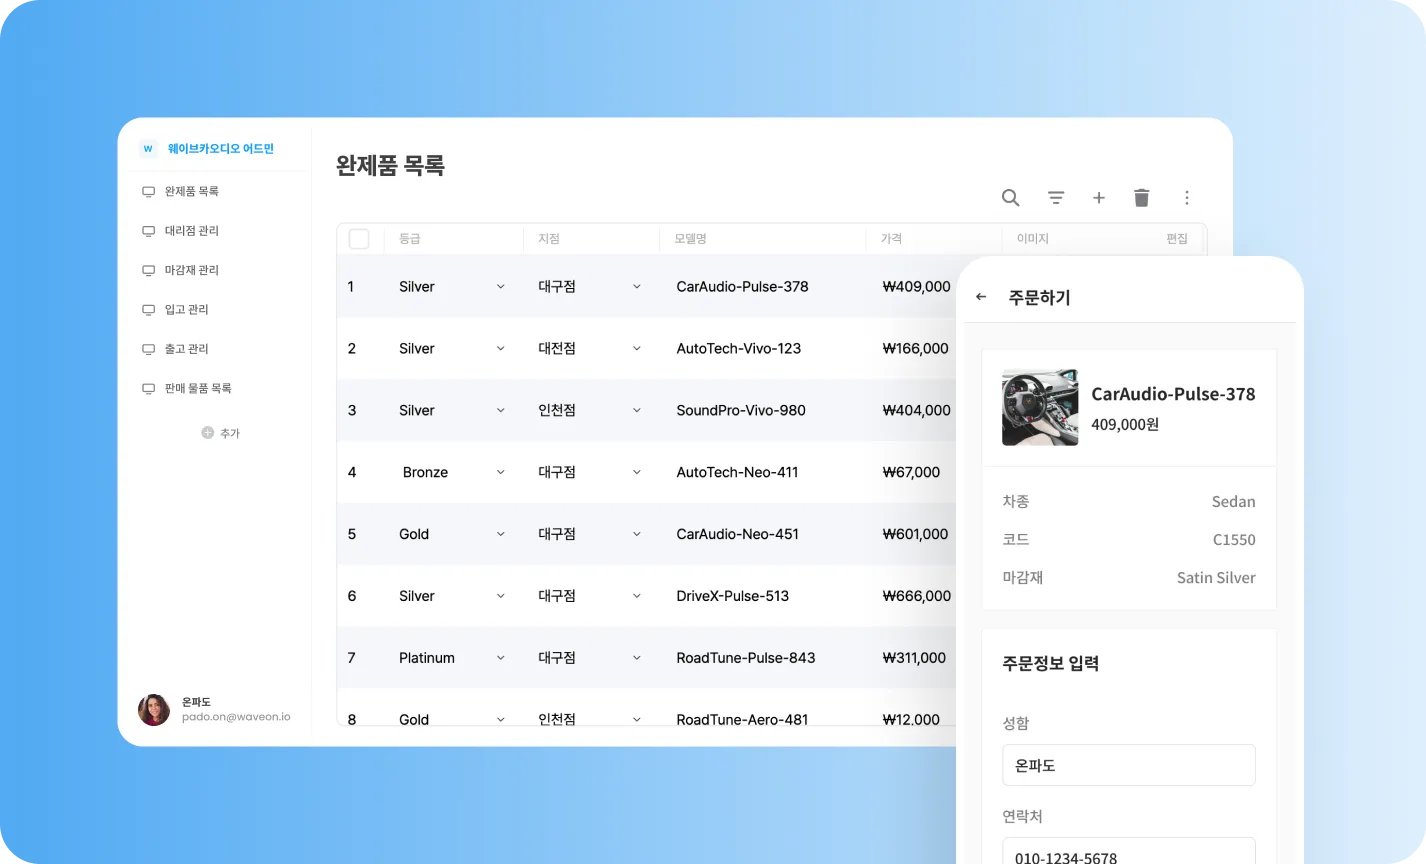Sort by the 가격 column header
The height and width of the screenshot is (864, 1426).
[891, 239]
